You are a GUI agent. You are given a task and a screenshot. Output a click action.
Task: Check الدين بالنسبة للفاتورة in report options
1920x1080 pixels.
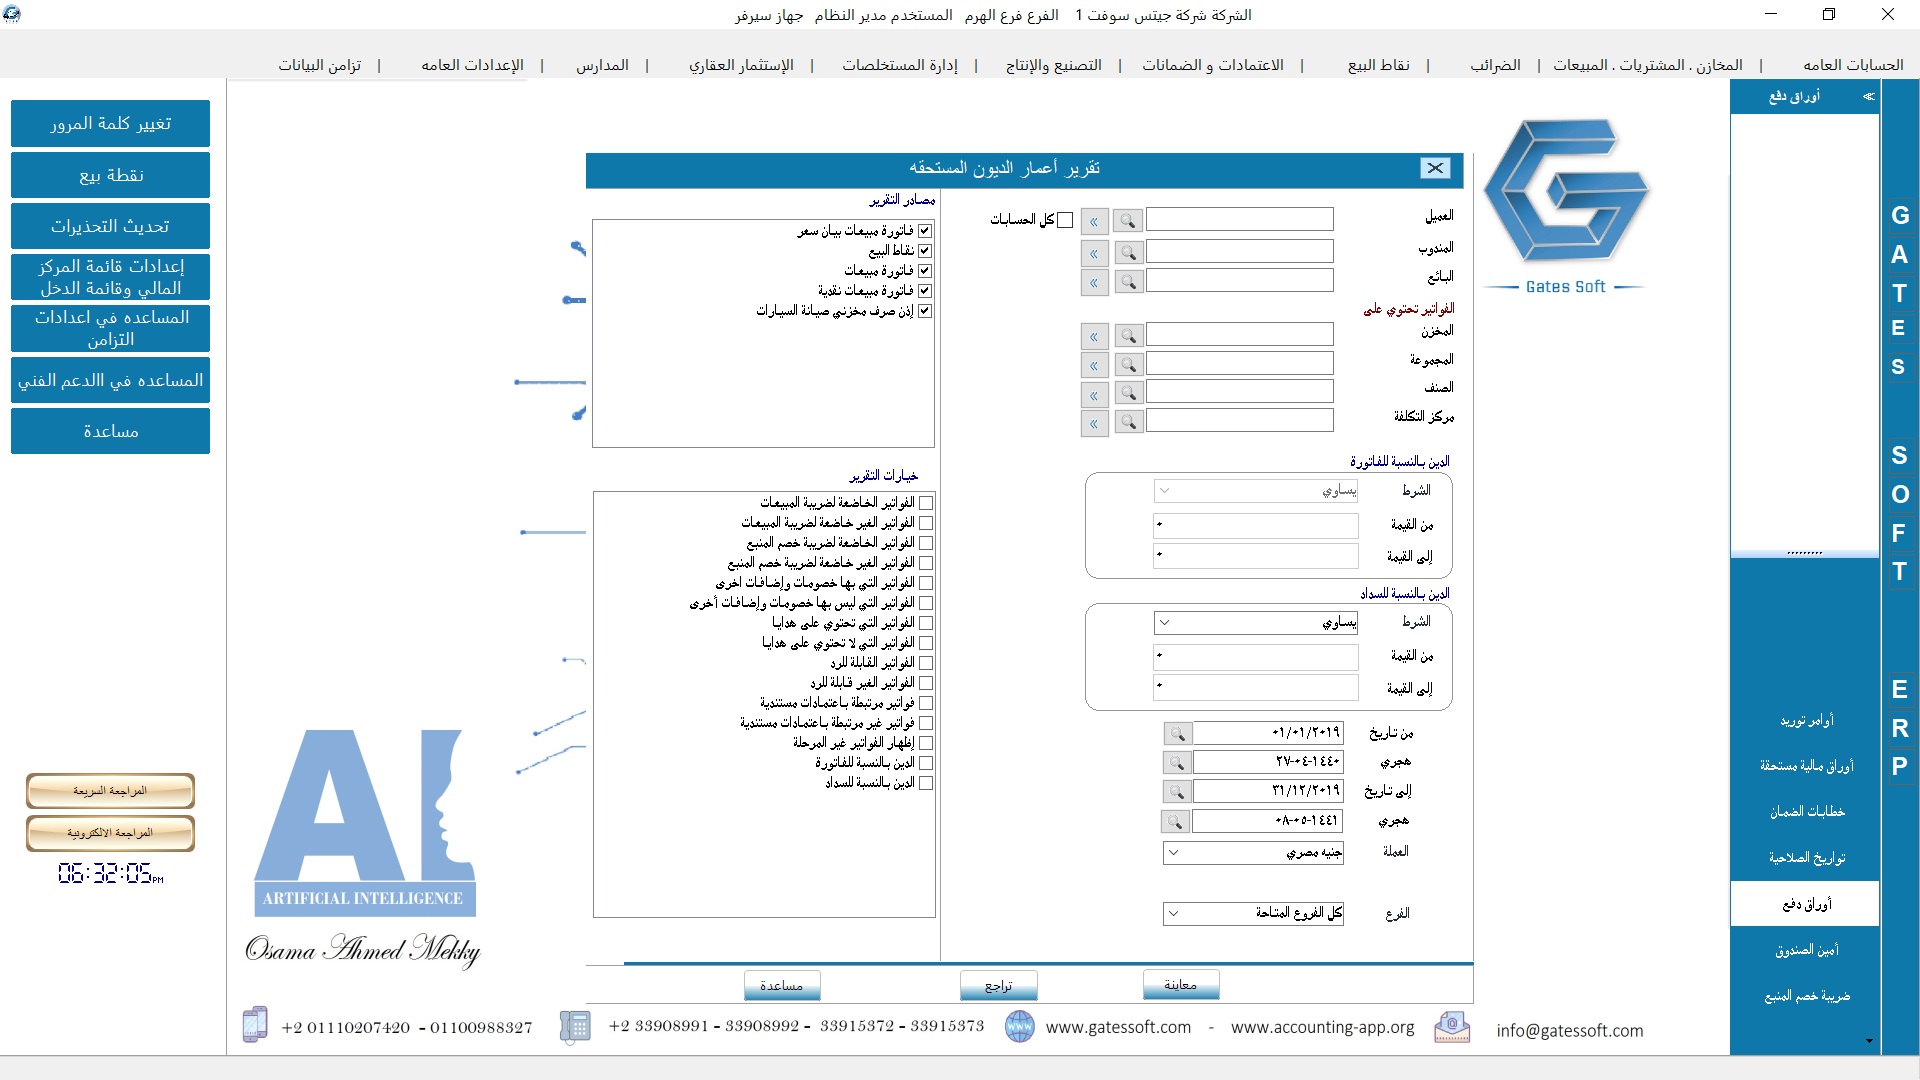tap(926, 762)
